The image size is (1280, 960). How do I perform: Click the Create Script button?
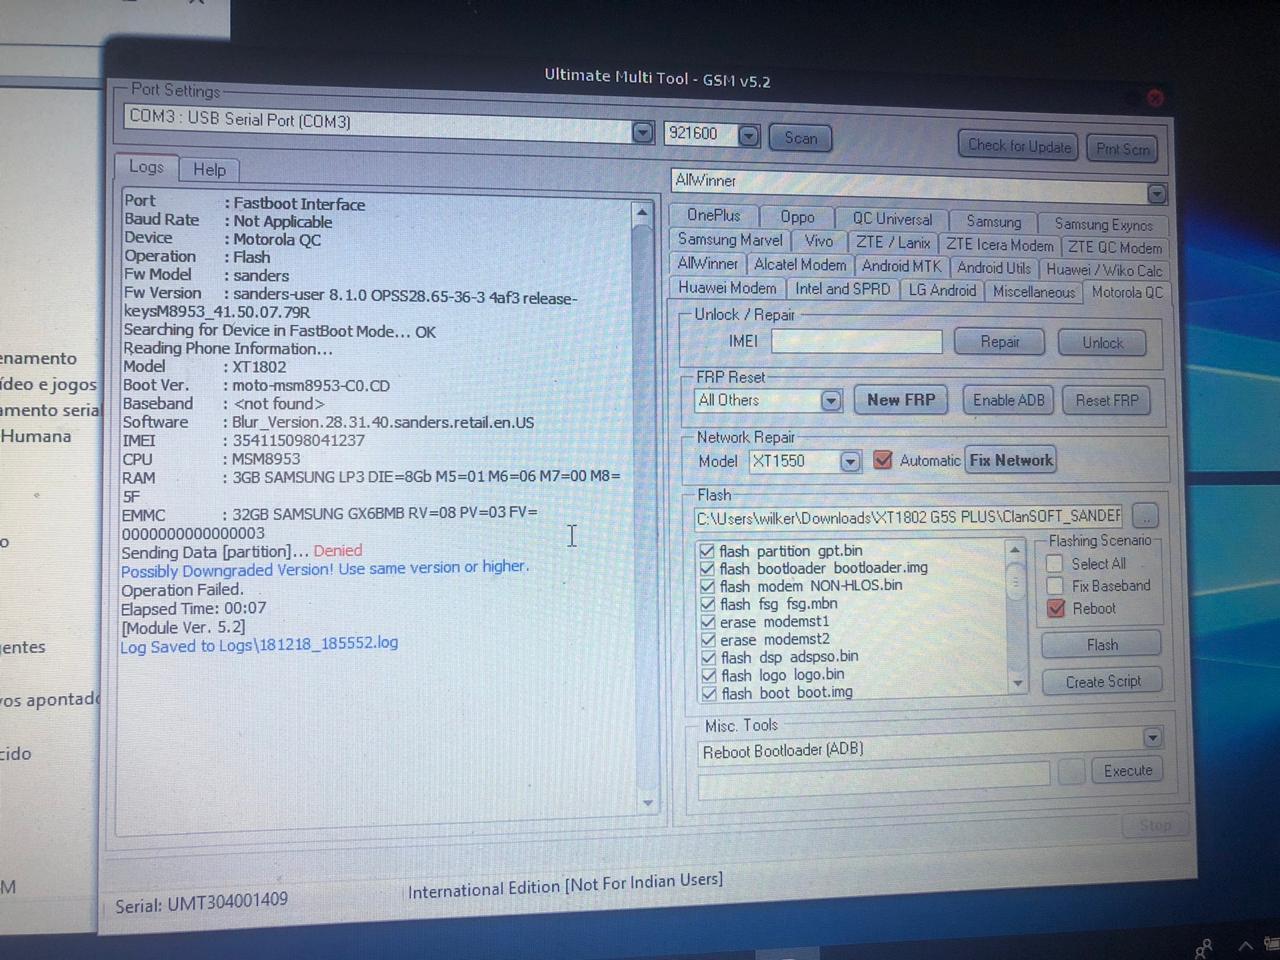(x=1102, y=682)
